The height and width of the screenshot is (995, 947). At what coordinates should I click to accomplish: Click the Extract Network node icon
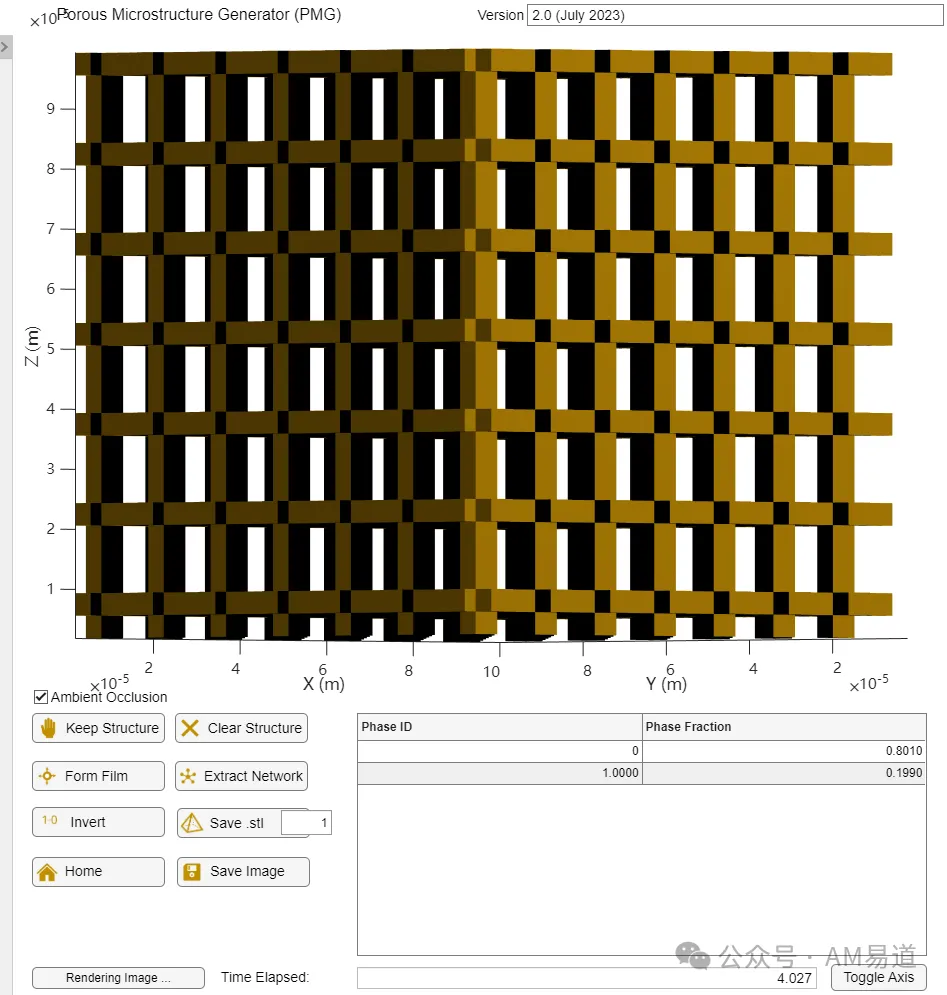click(x=188, y=776)
